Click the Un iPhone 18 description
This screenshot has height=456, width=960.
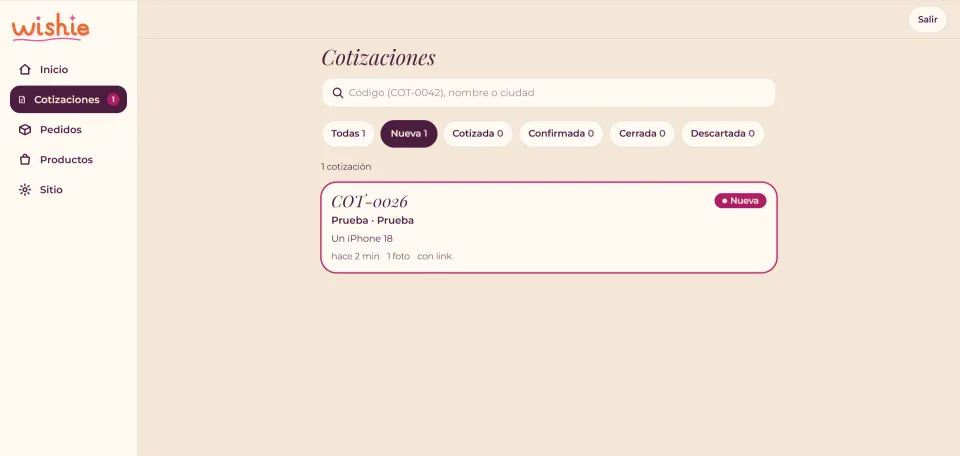tap(362, 239)
